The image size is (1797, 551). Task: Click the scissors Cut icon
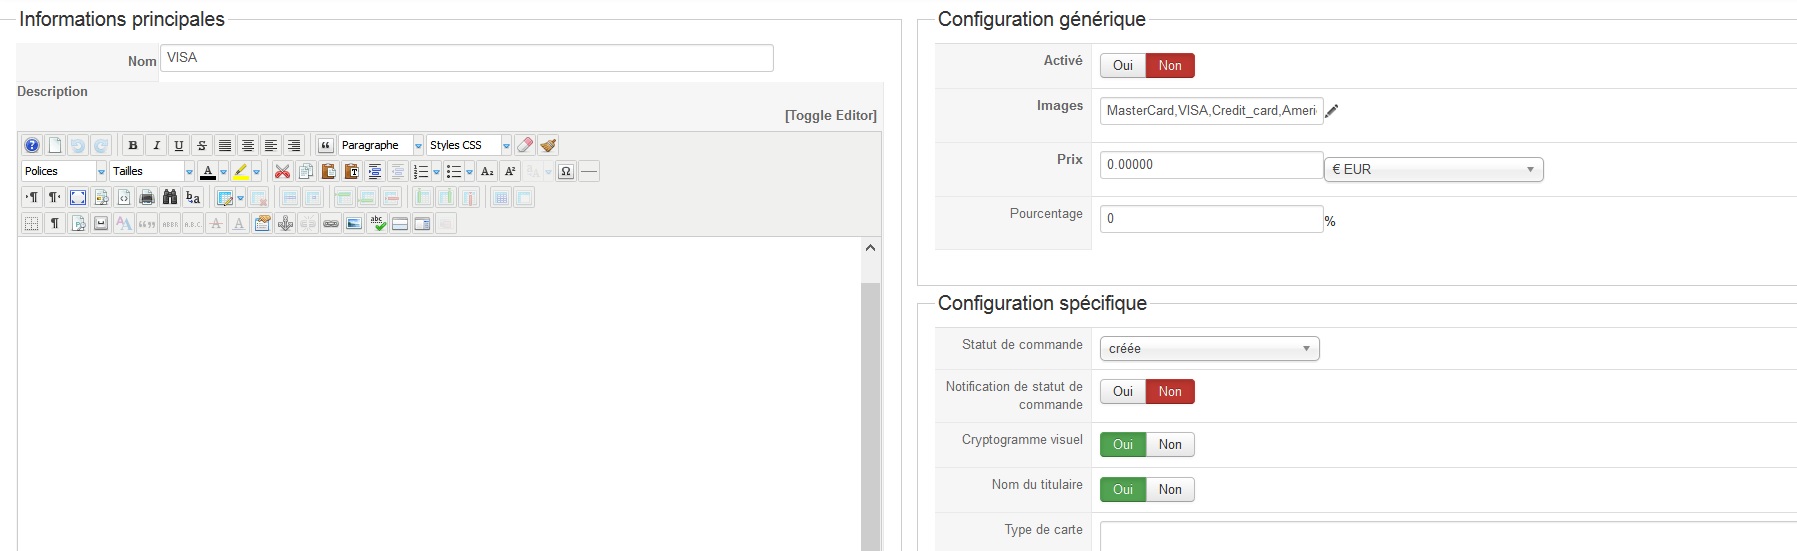click(x=282, y=172)
